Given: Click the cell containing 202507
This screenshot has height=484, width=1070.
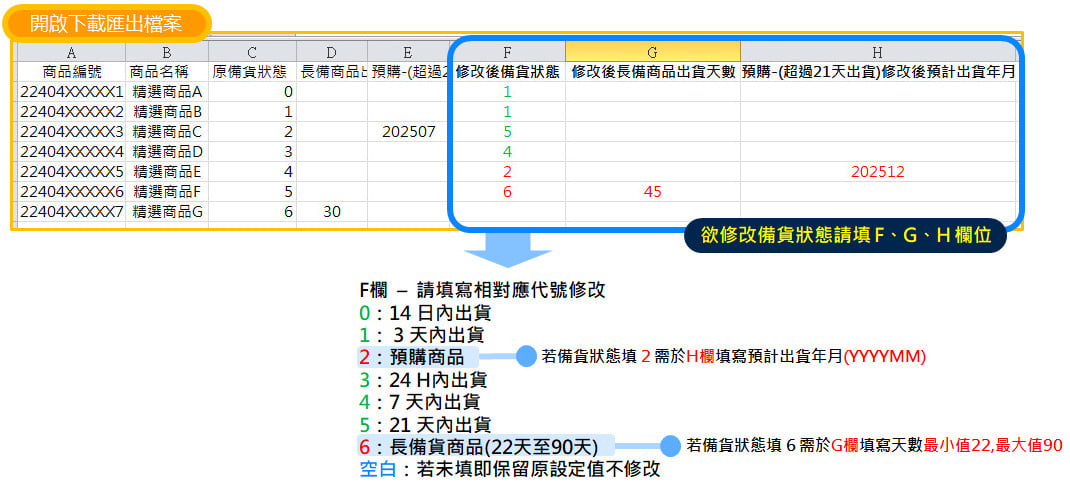Looking at the screenshot, I should pos(408,132).
